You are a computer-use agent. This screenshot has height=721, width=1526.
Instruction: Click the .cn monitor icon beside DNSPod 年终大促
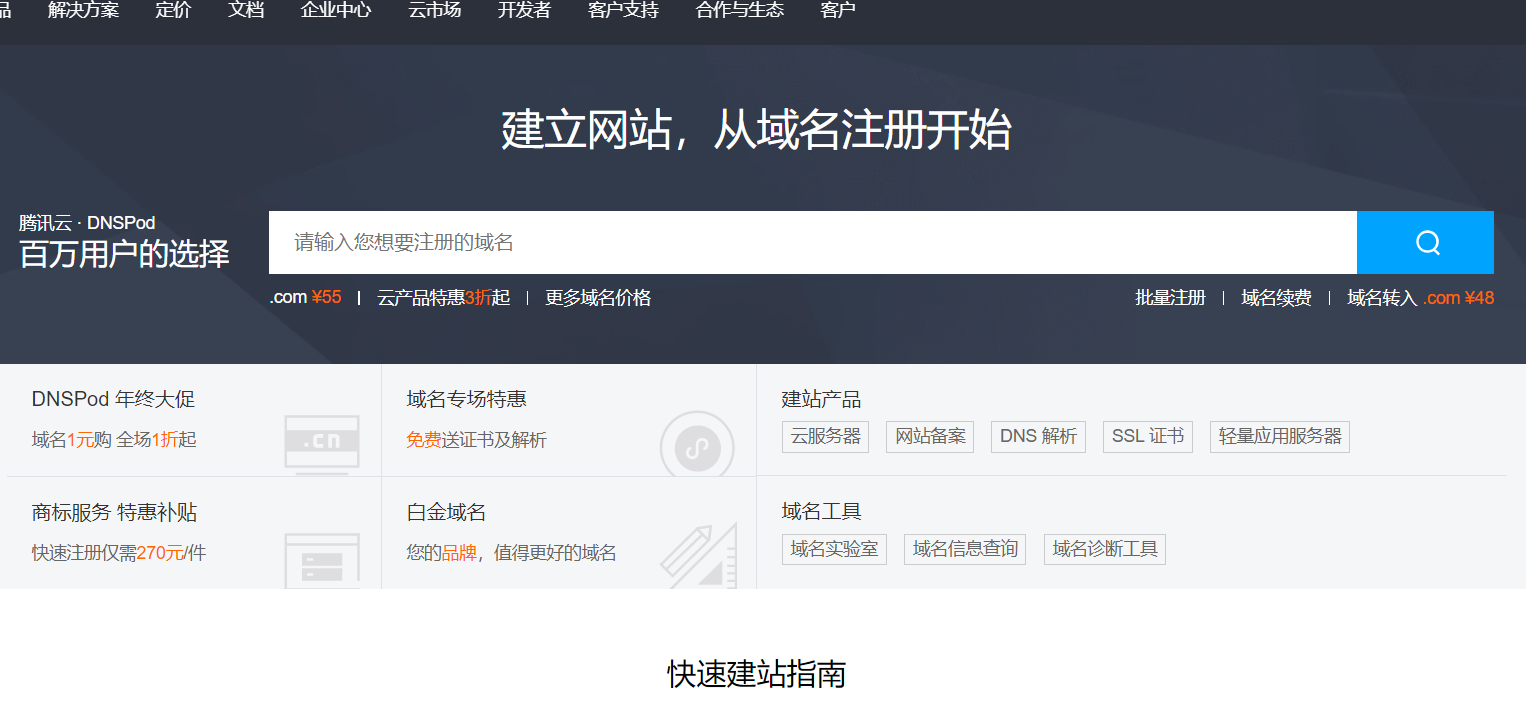click(322, 442)
